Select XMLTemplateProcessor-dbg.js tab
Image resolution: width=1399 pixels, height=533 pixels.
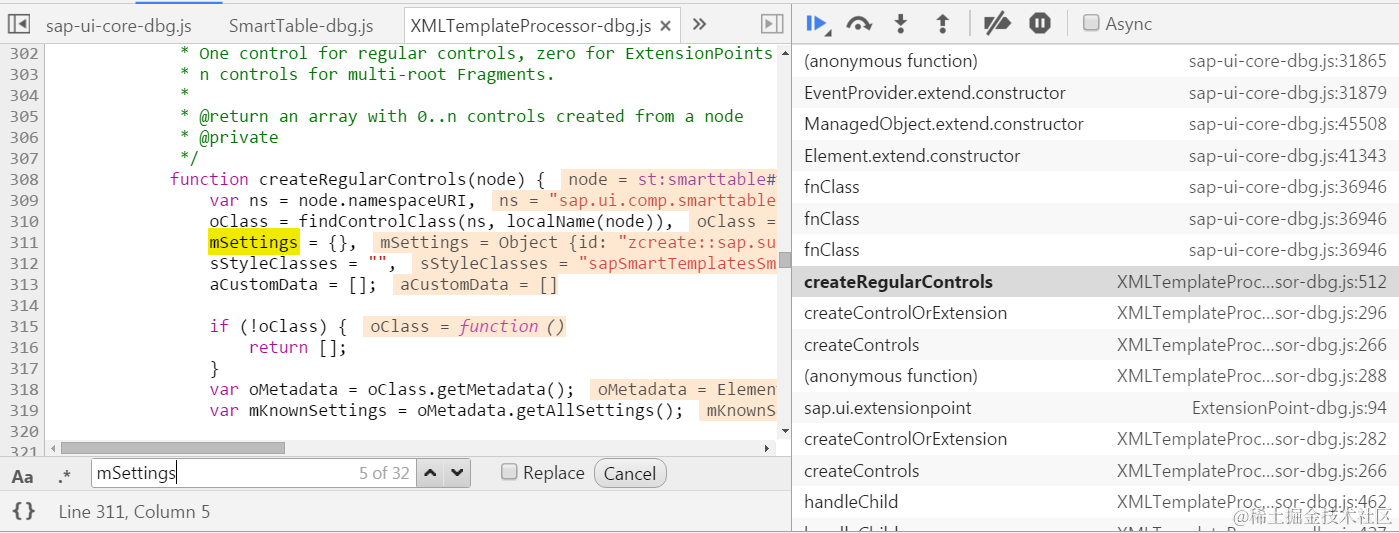(530, 25)
